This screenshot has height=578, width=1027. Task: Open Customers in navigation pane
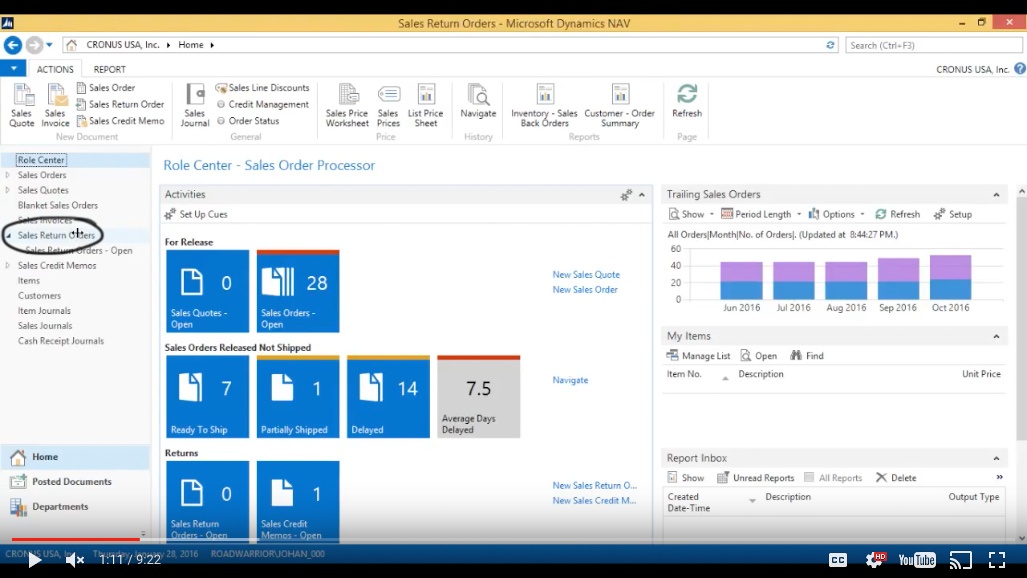coord(39,296)
